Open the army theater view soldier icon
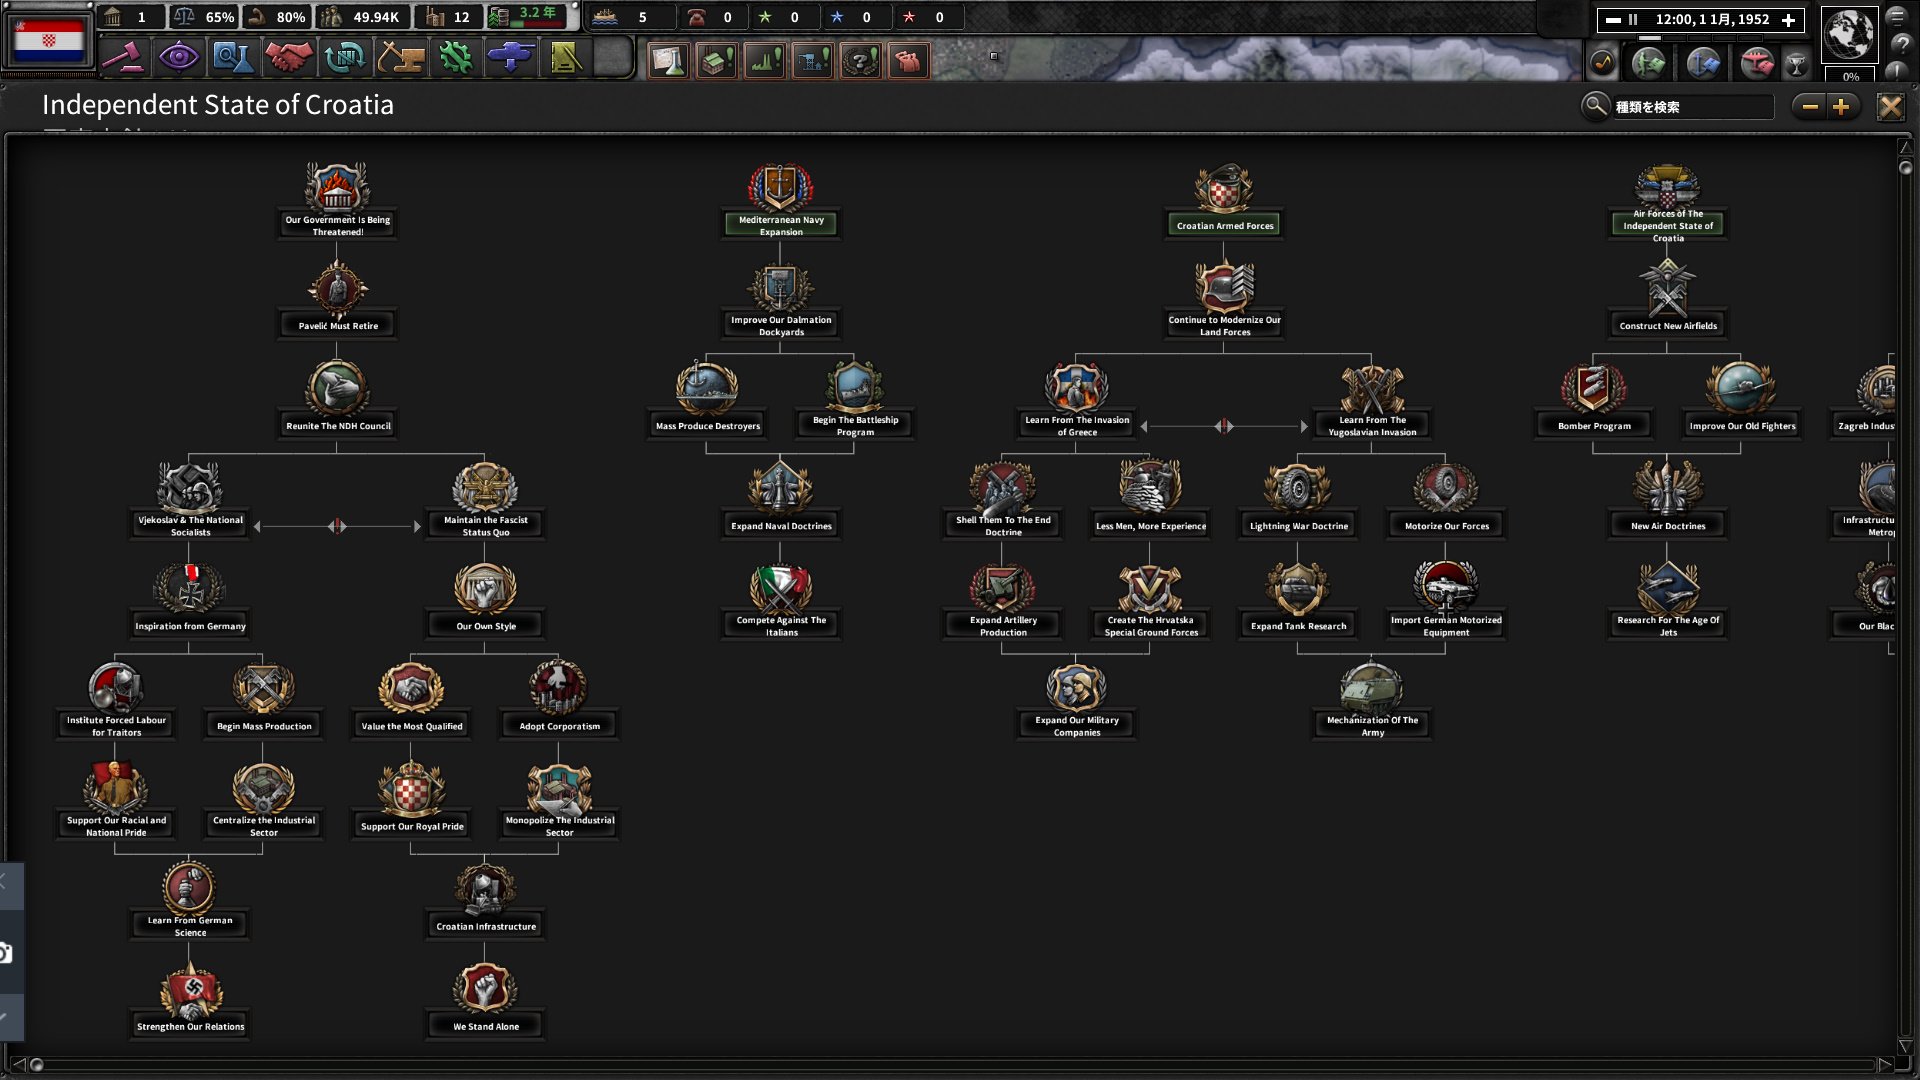The height and width of the screenshot is (1080, 1920). coord(1649,63)
